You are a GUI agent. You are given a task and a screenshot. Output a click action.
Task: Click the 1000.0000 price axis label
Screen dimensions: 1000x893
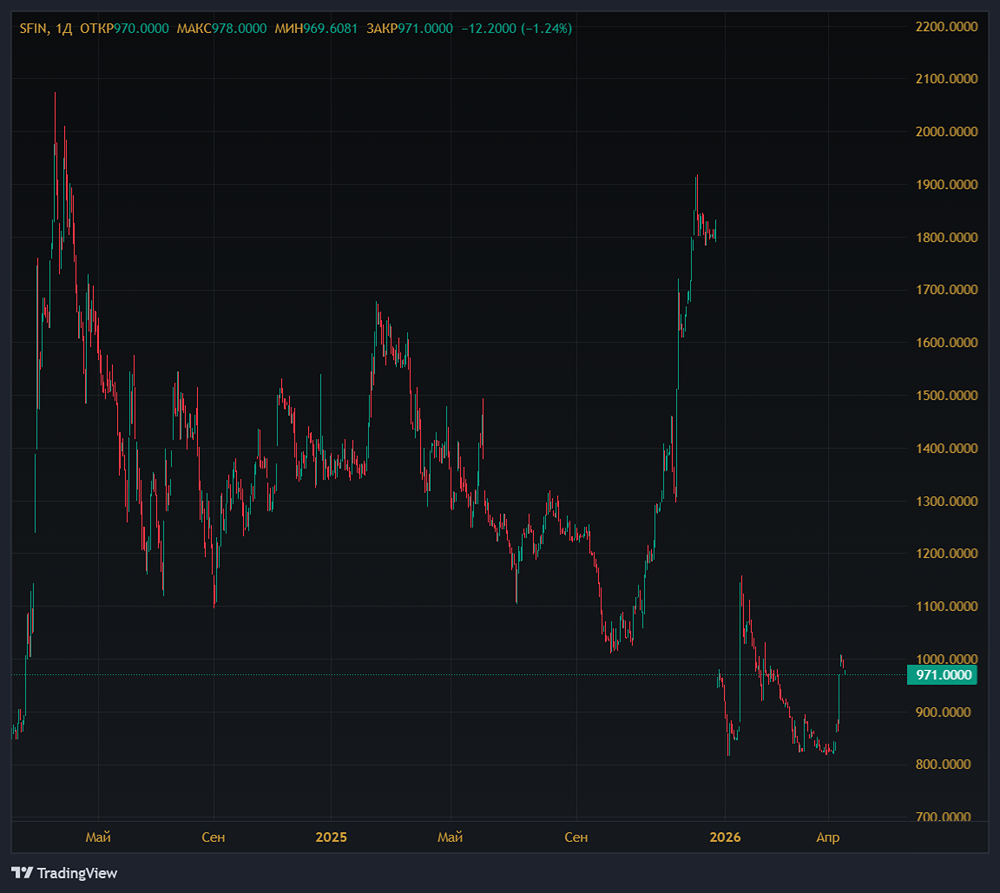[946, 659]
